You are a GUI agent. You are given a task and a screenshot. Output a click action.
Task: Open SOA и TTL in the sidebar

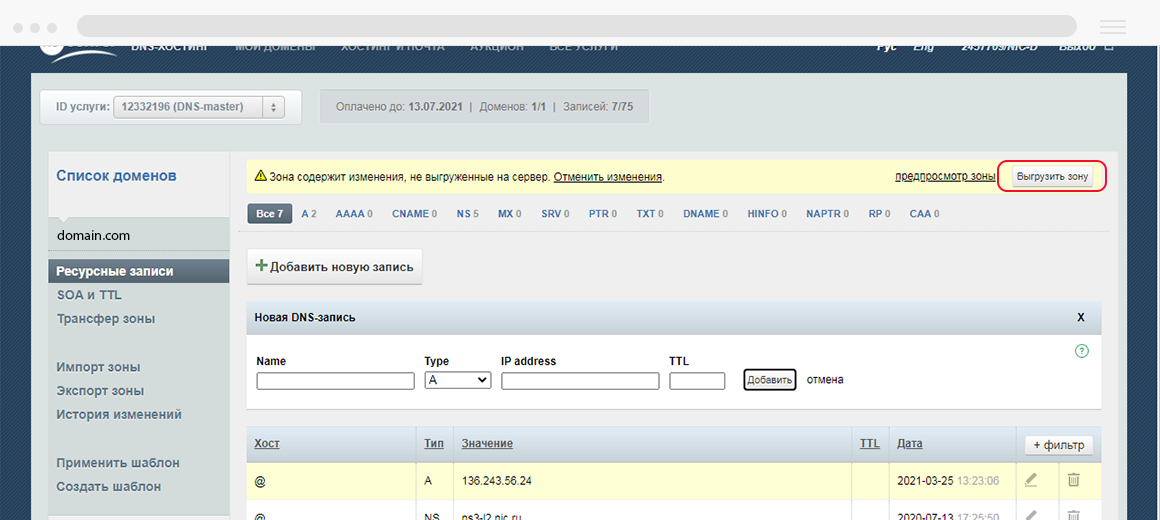click(89, 295)
